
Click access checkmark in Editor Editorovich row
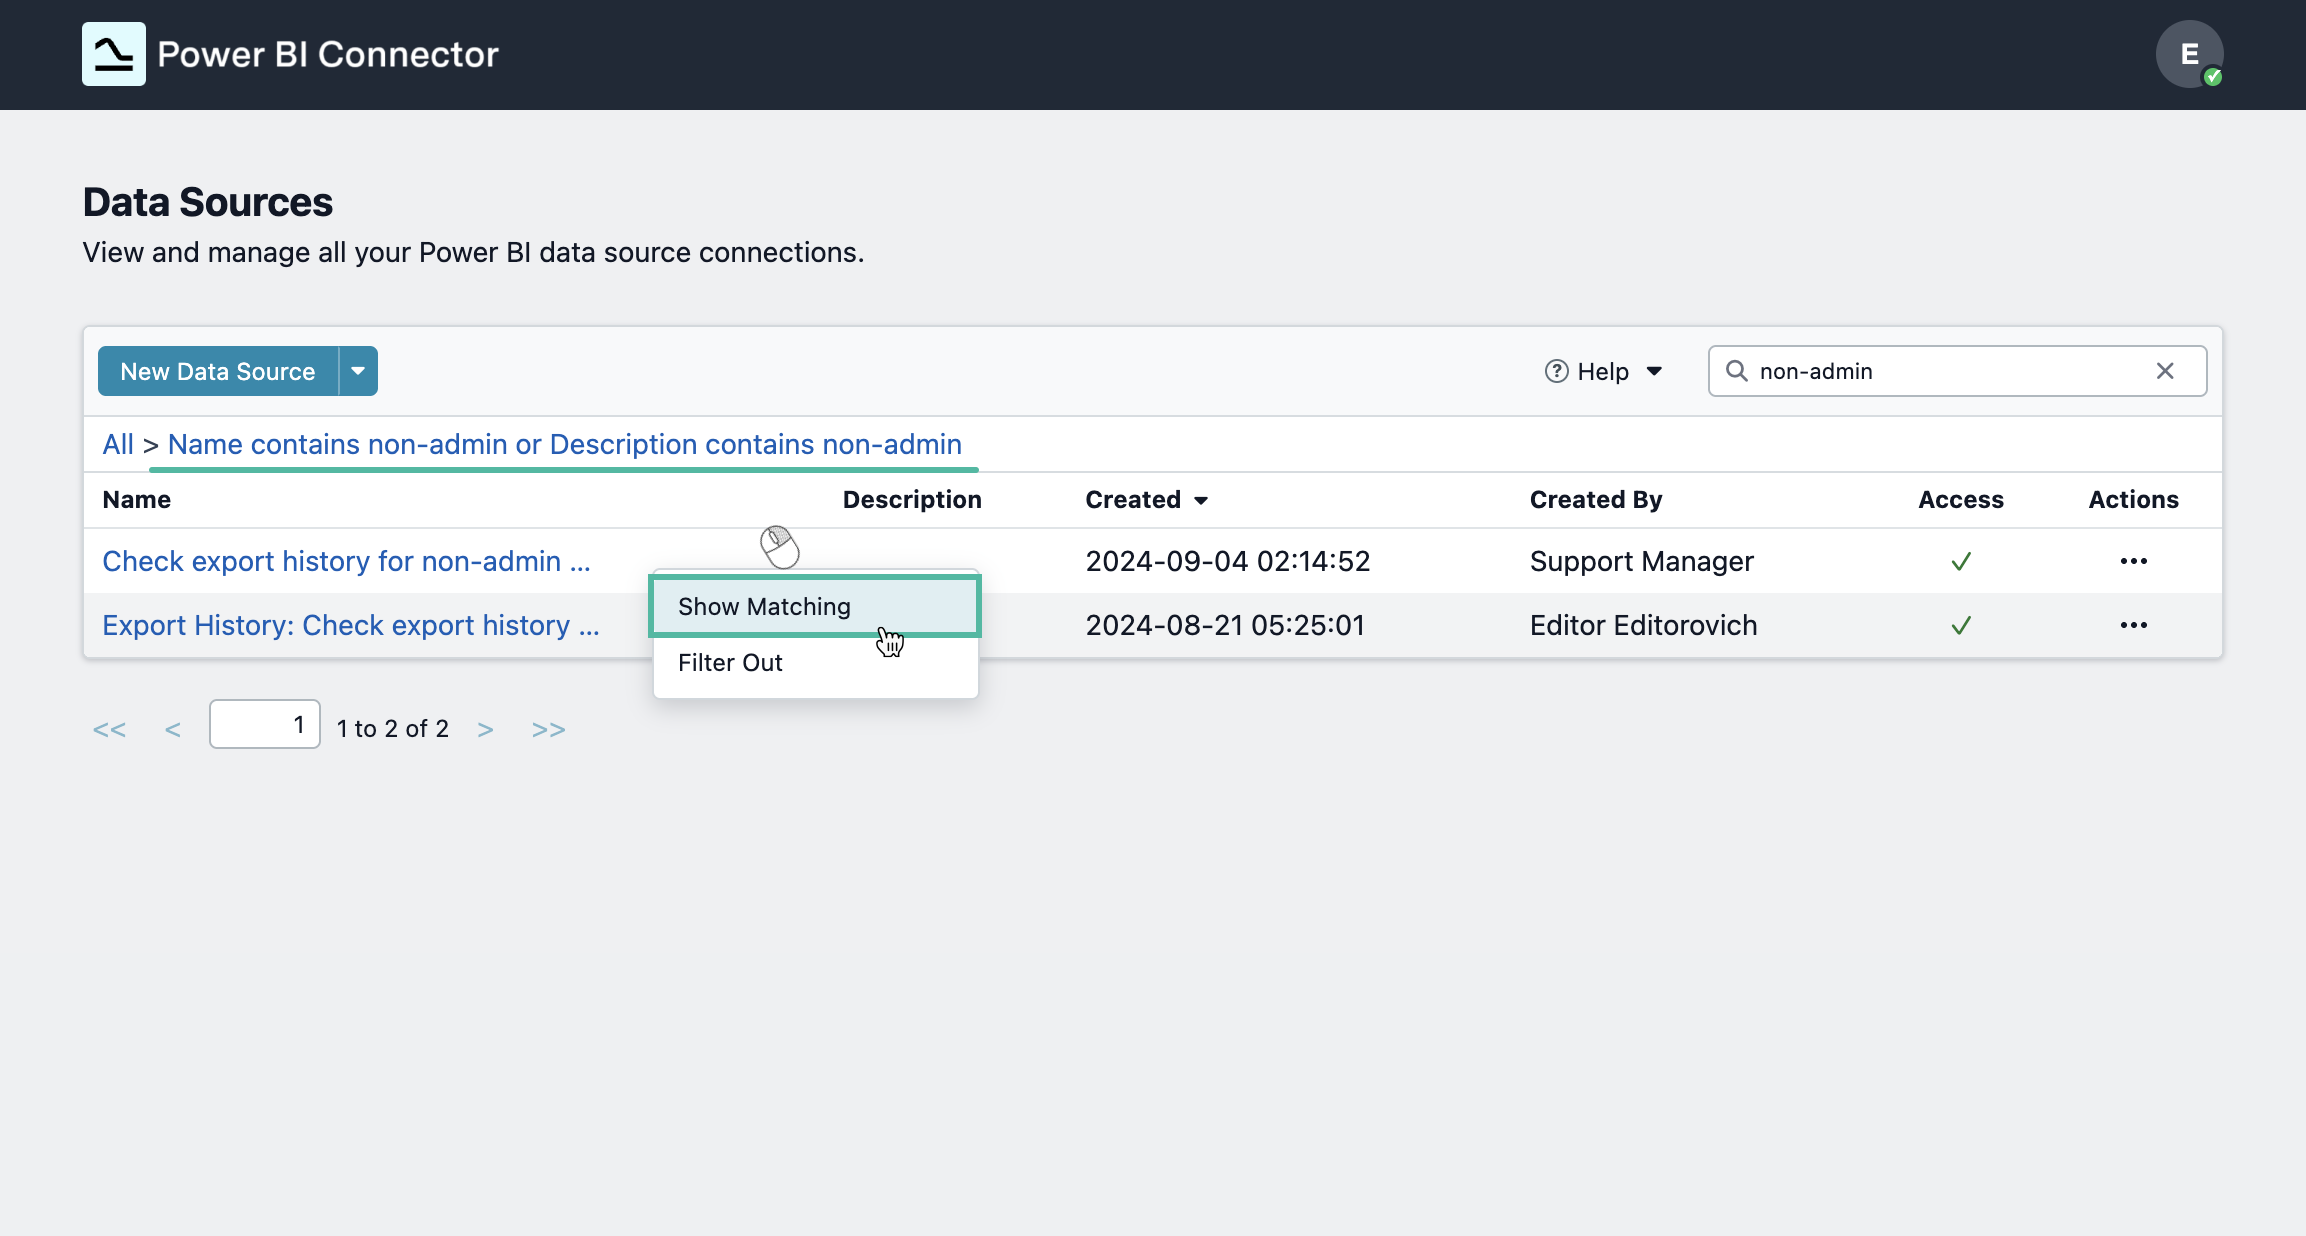click(x=1961, y=625)
